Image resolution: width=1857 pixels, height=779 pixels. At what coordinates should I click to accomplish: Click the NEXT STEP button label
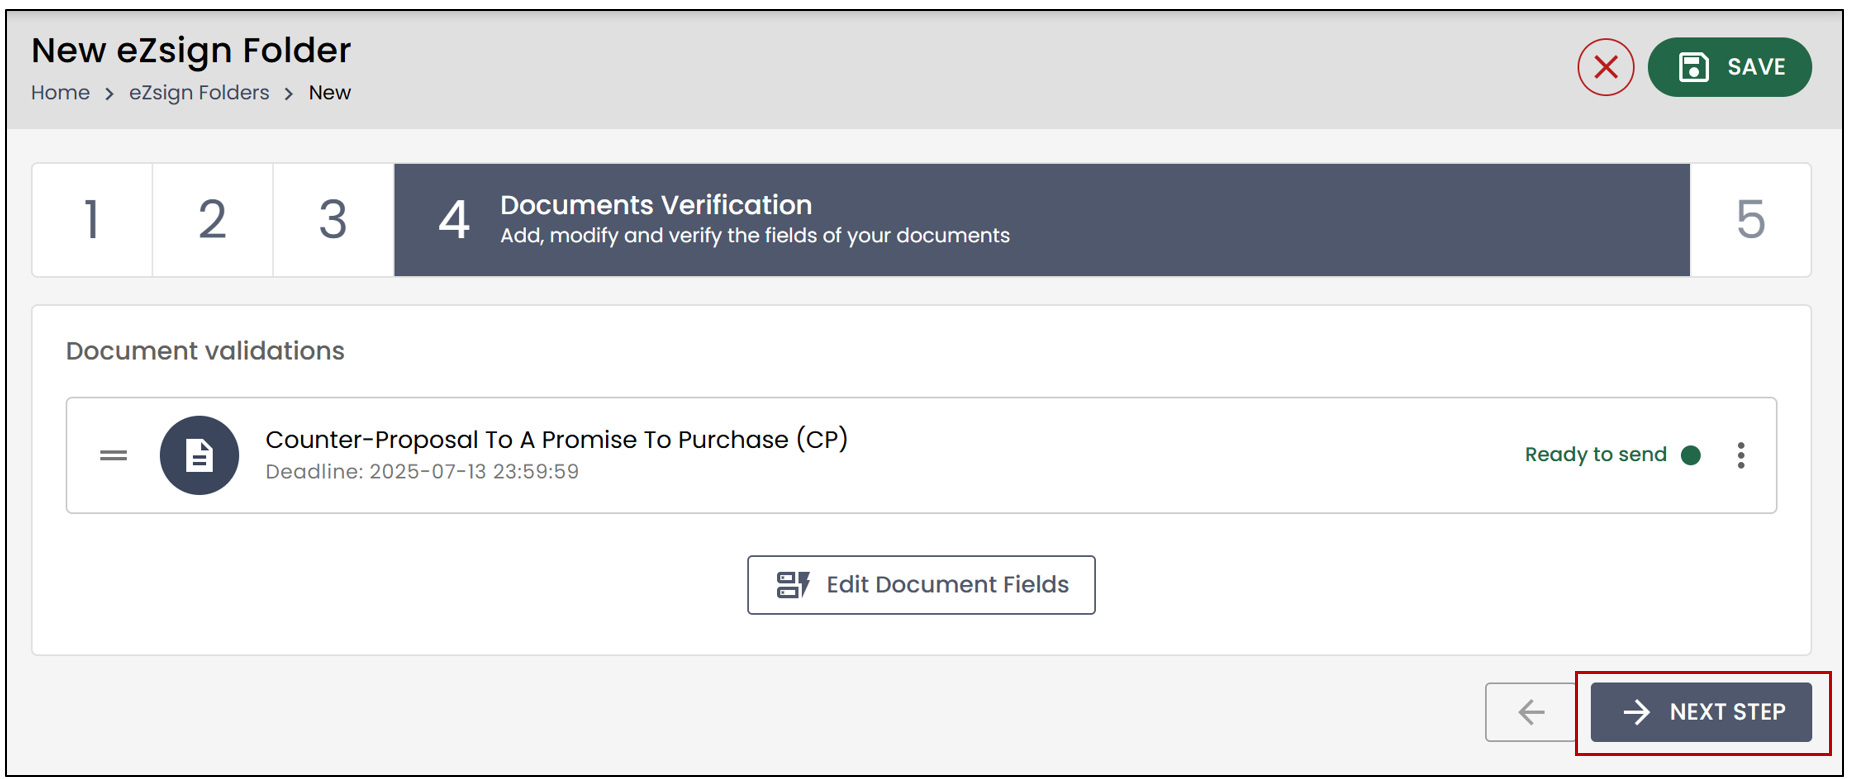pyautogui.click(x=1727, y=712)
